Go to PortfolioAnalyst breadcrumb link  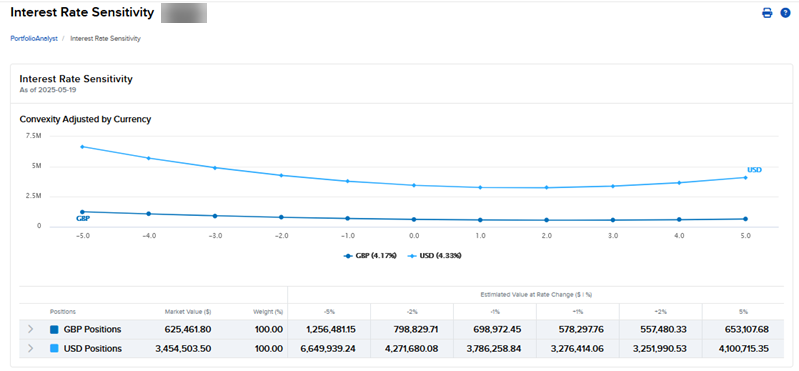(x=34, y=39)
